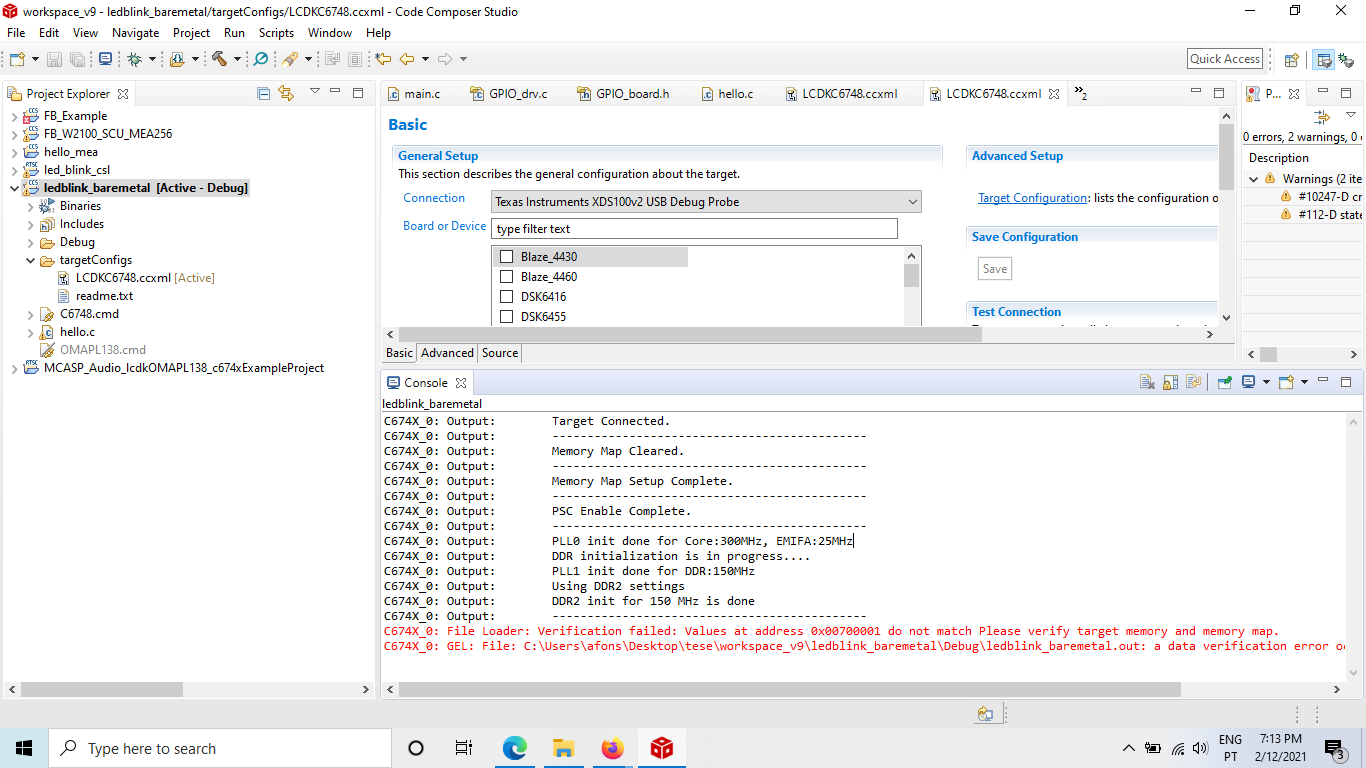1366x768 pixels.
Task: Click the Open Perspective icon
Action: coord(1291,59)
